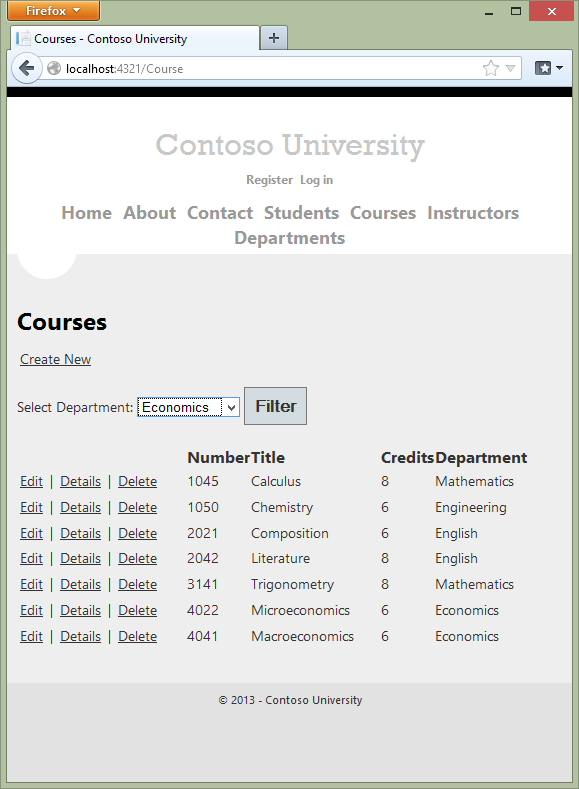The image size is (579, 789).
Task: Maximize the Firefox window
Action: (x=516, y=11)
